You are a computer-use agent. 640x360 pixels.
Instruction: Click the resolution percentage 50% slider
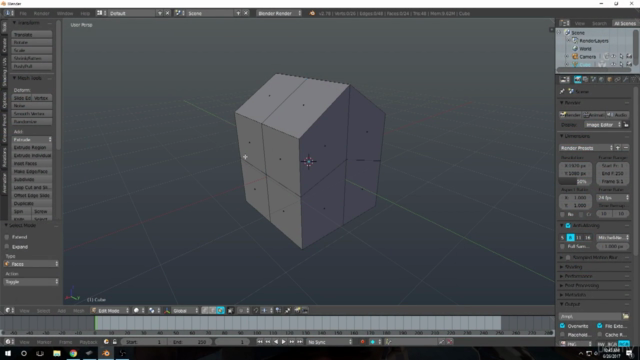tap(575, 181)
